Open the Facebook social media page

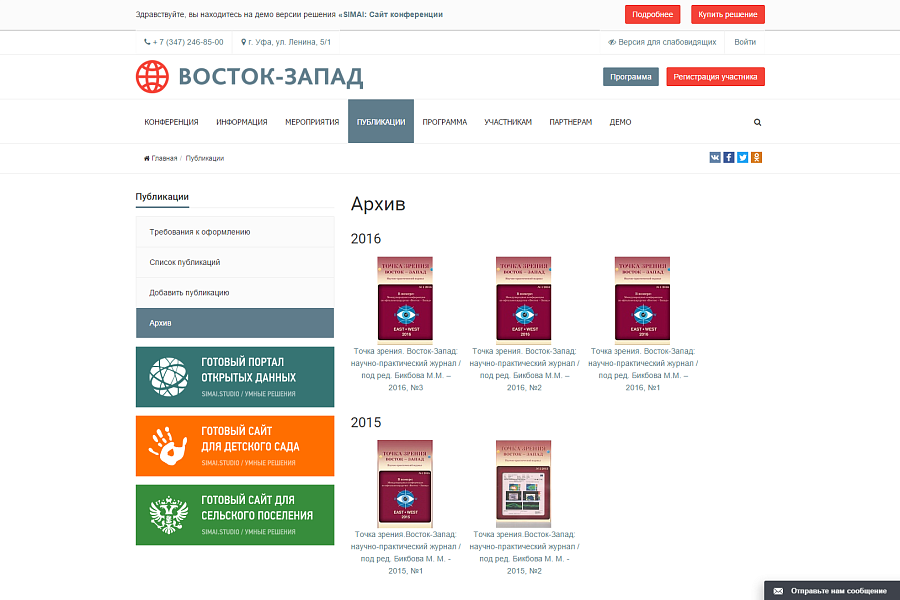point(729,157)
